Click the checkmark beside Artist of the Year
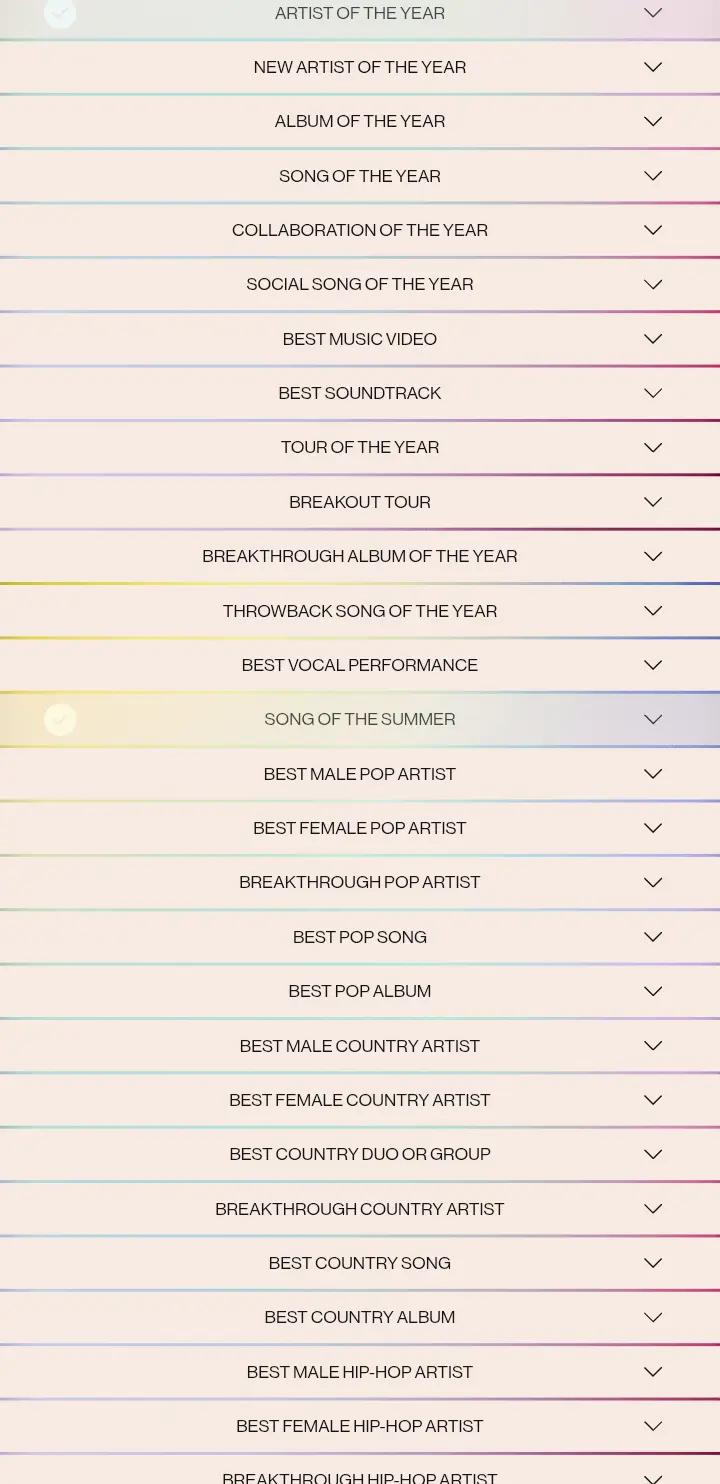Image resolution: width=720 pixels, height=1484 pixels. [x=60, y=13]
